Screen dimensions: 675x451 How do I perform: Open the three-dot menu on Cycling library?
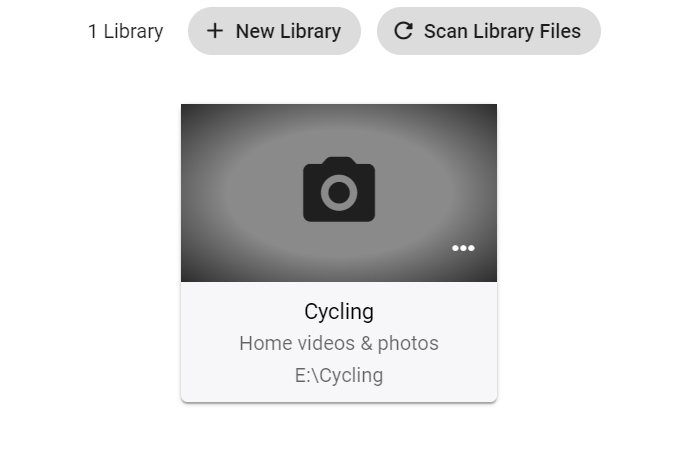pyautogui.click(x=463, y=248)
